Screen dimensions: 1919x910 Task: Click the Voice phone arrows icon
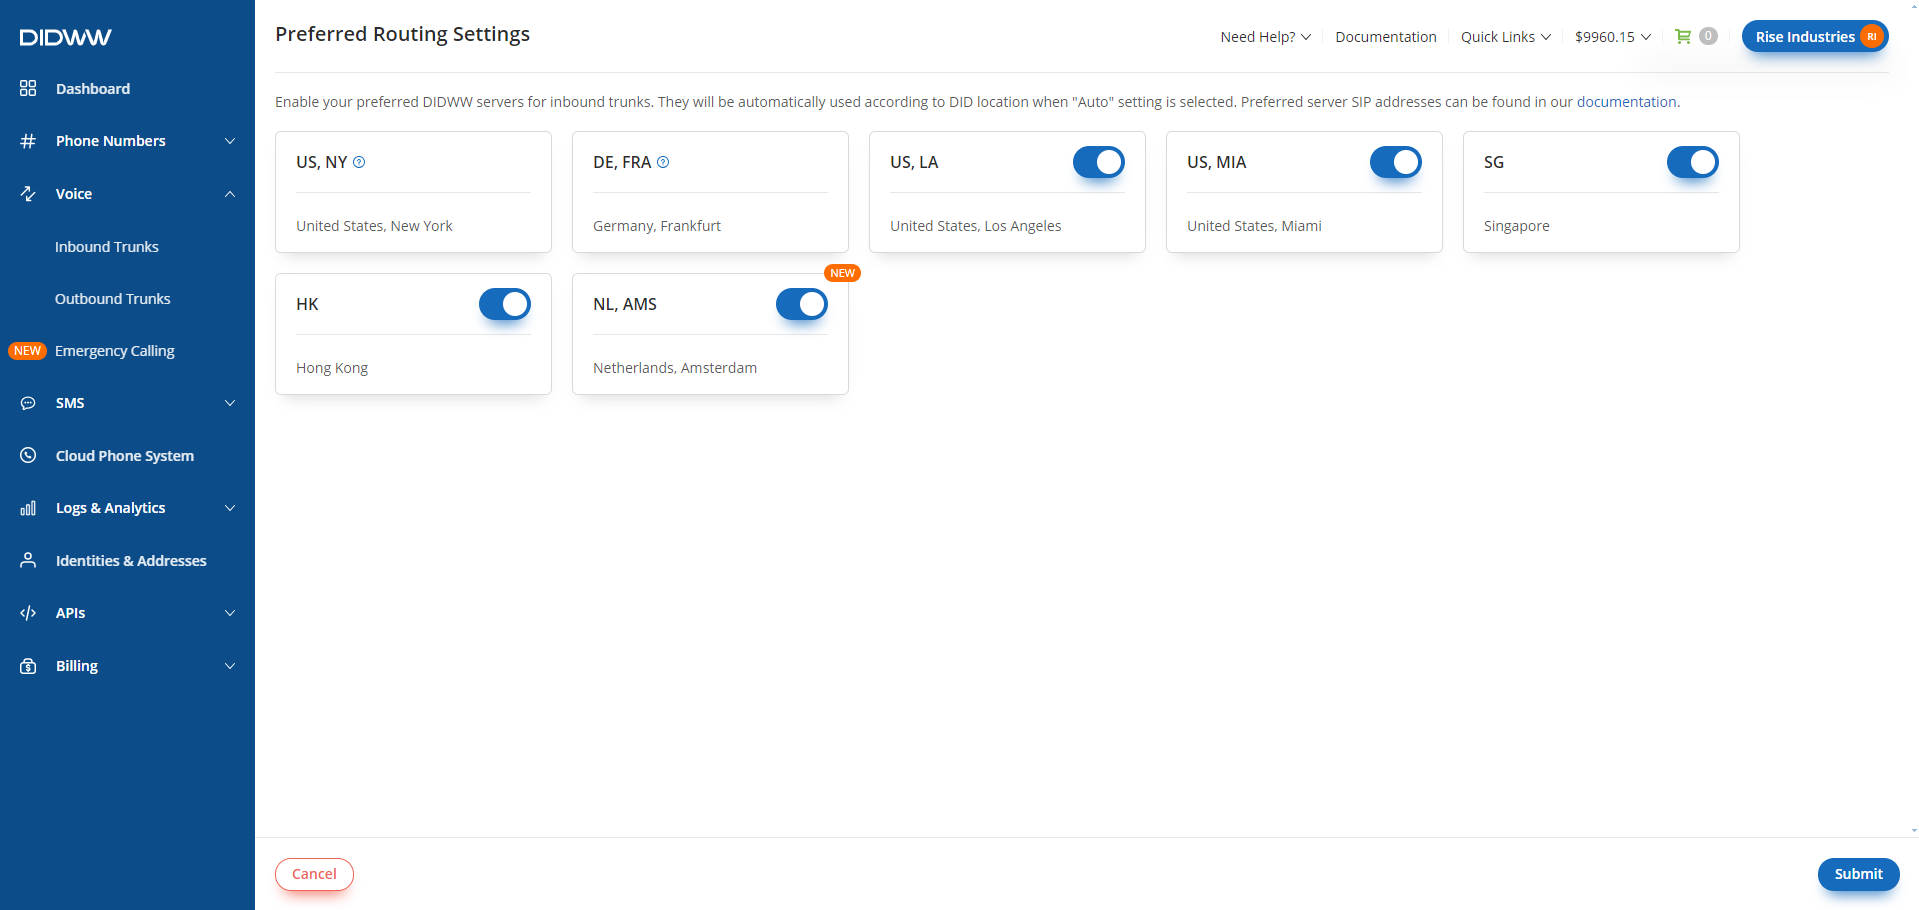[28, 194]
